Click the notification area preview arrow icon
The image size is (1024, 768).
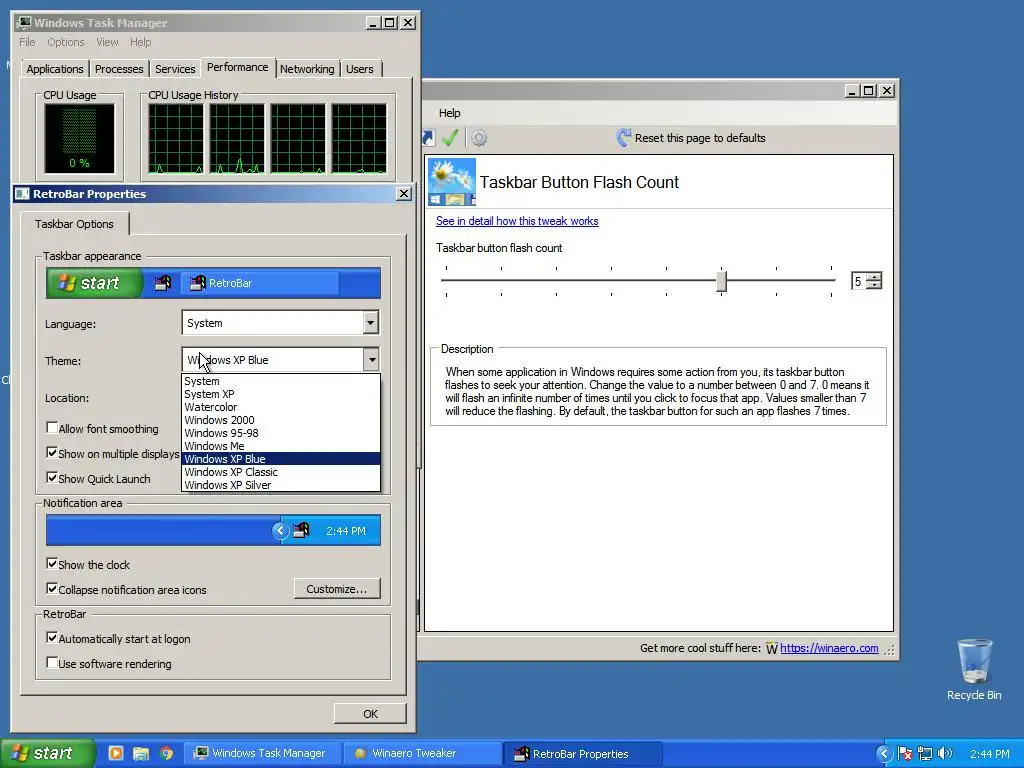pyautogui.click(x=280, y=530)
